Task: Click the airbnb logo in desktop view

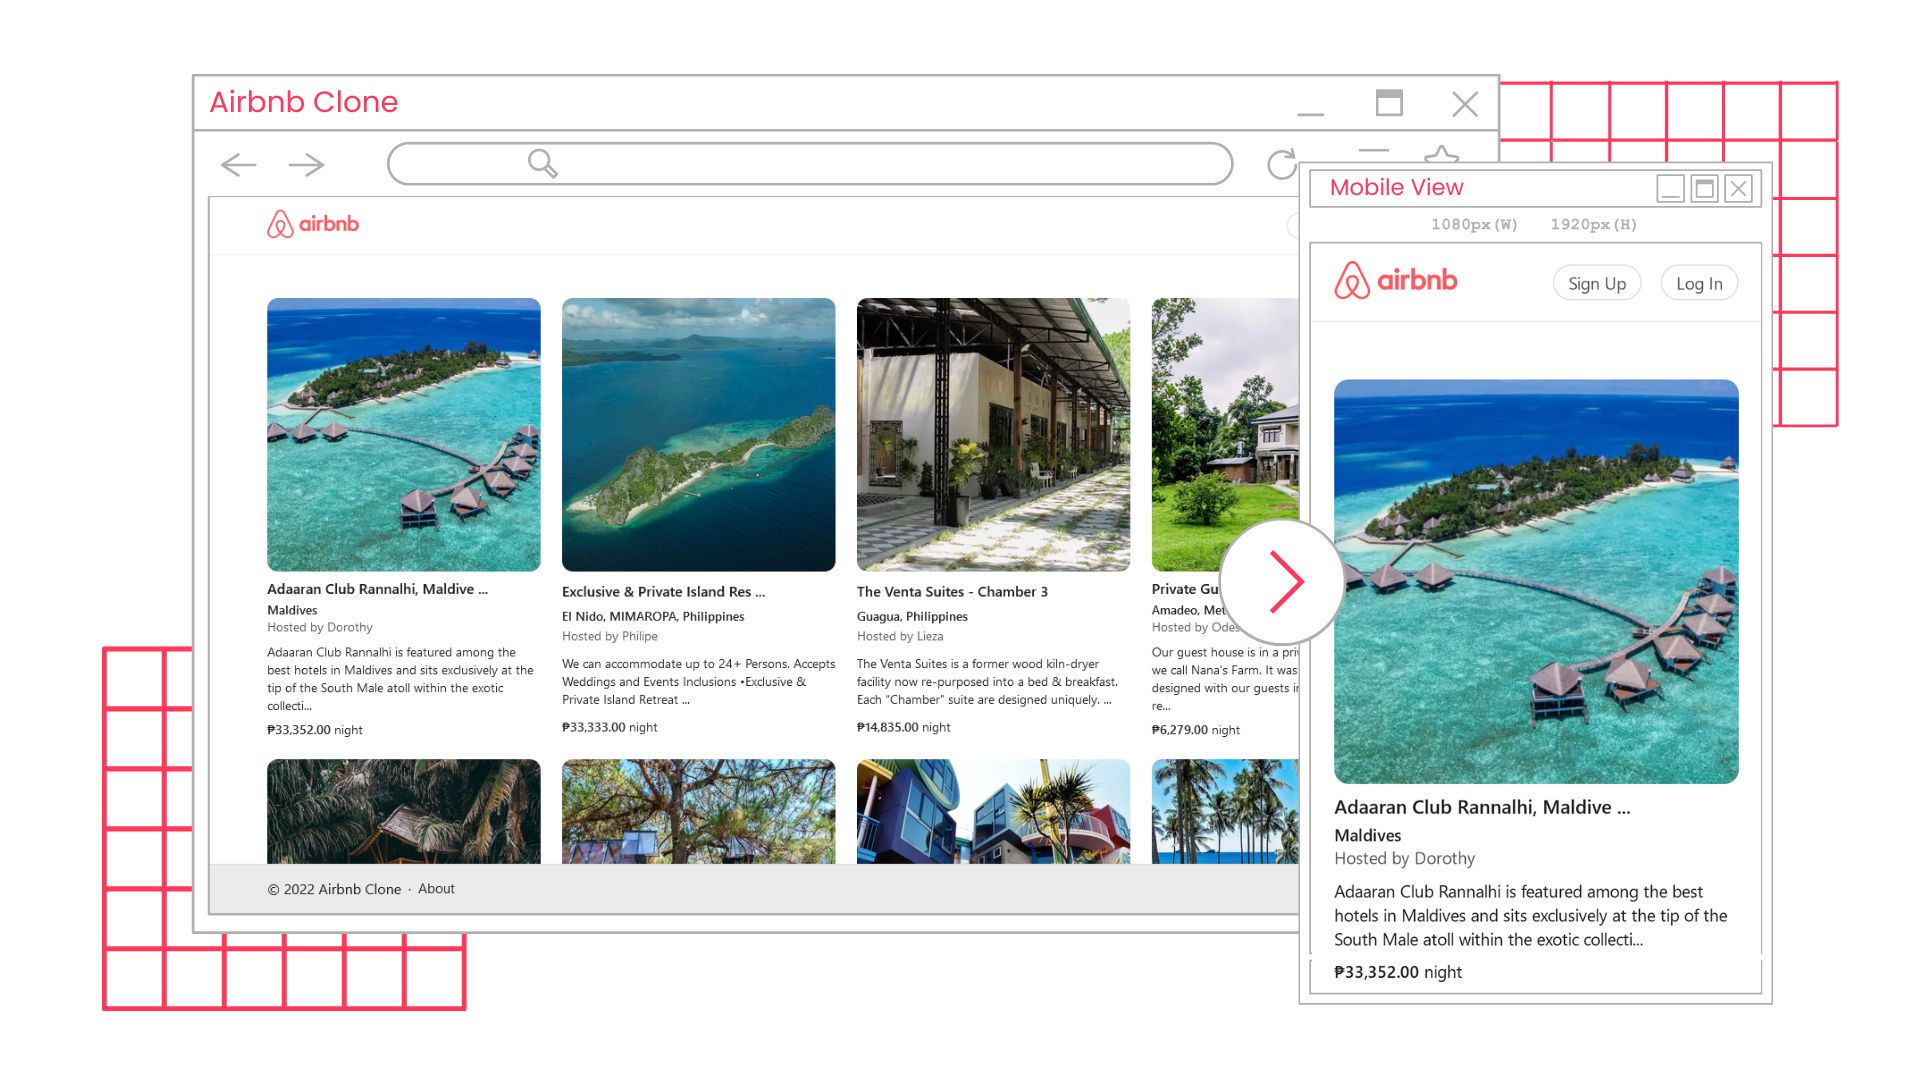Action: pyautogui.click(x=313, y=224)
